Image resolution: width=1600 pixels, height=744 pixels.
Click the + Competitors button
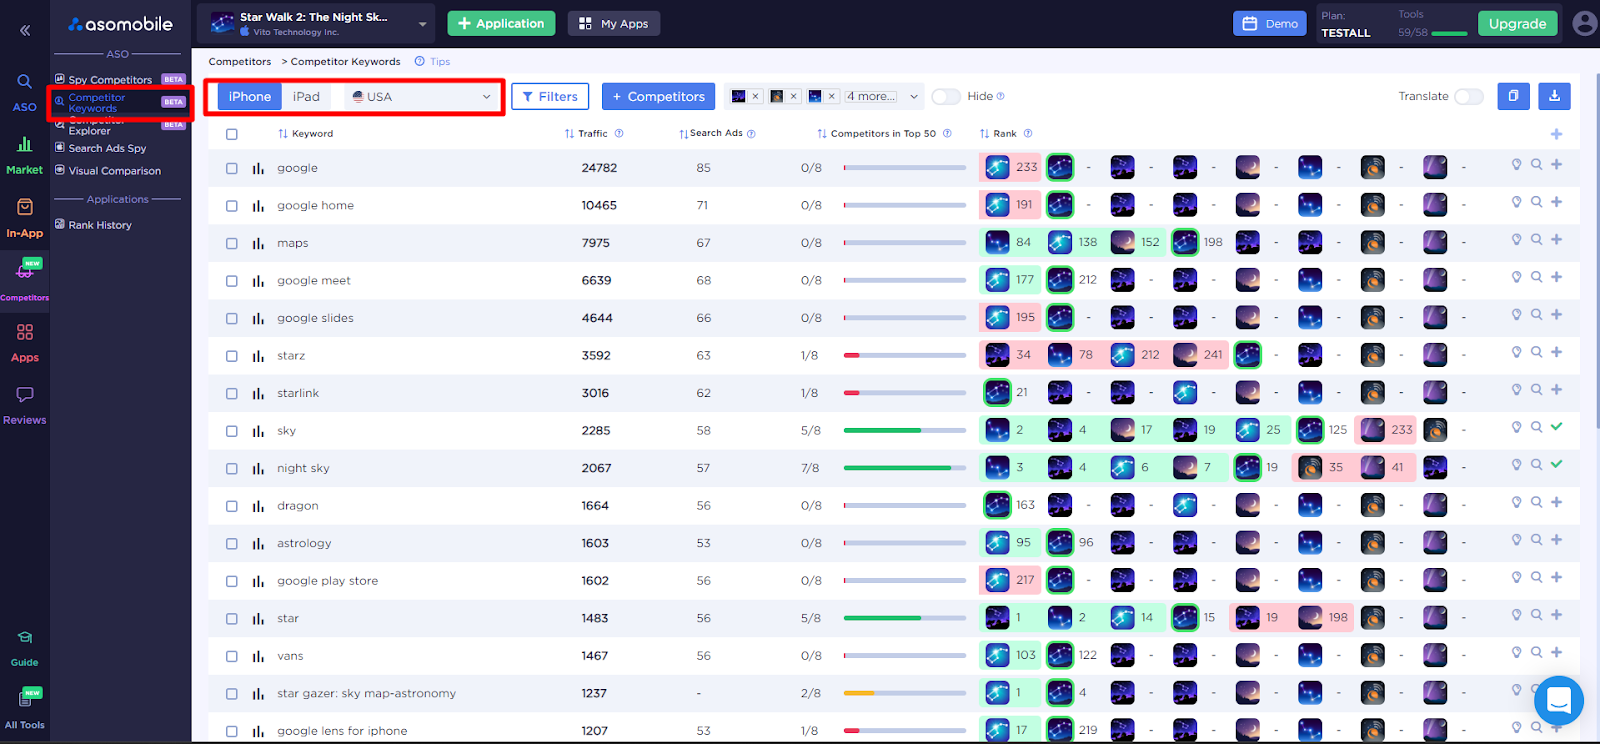click(x=658, y=97)
